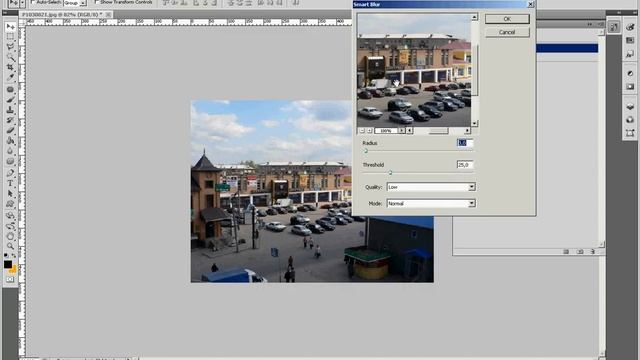Swap foreground and background colors
This screenshot has width=640, height=360.
pos(14,256)
